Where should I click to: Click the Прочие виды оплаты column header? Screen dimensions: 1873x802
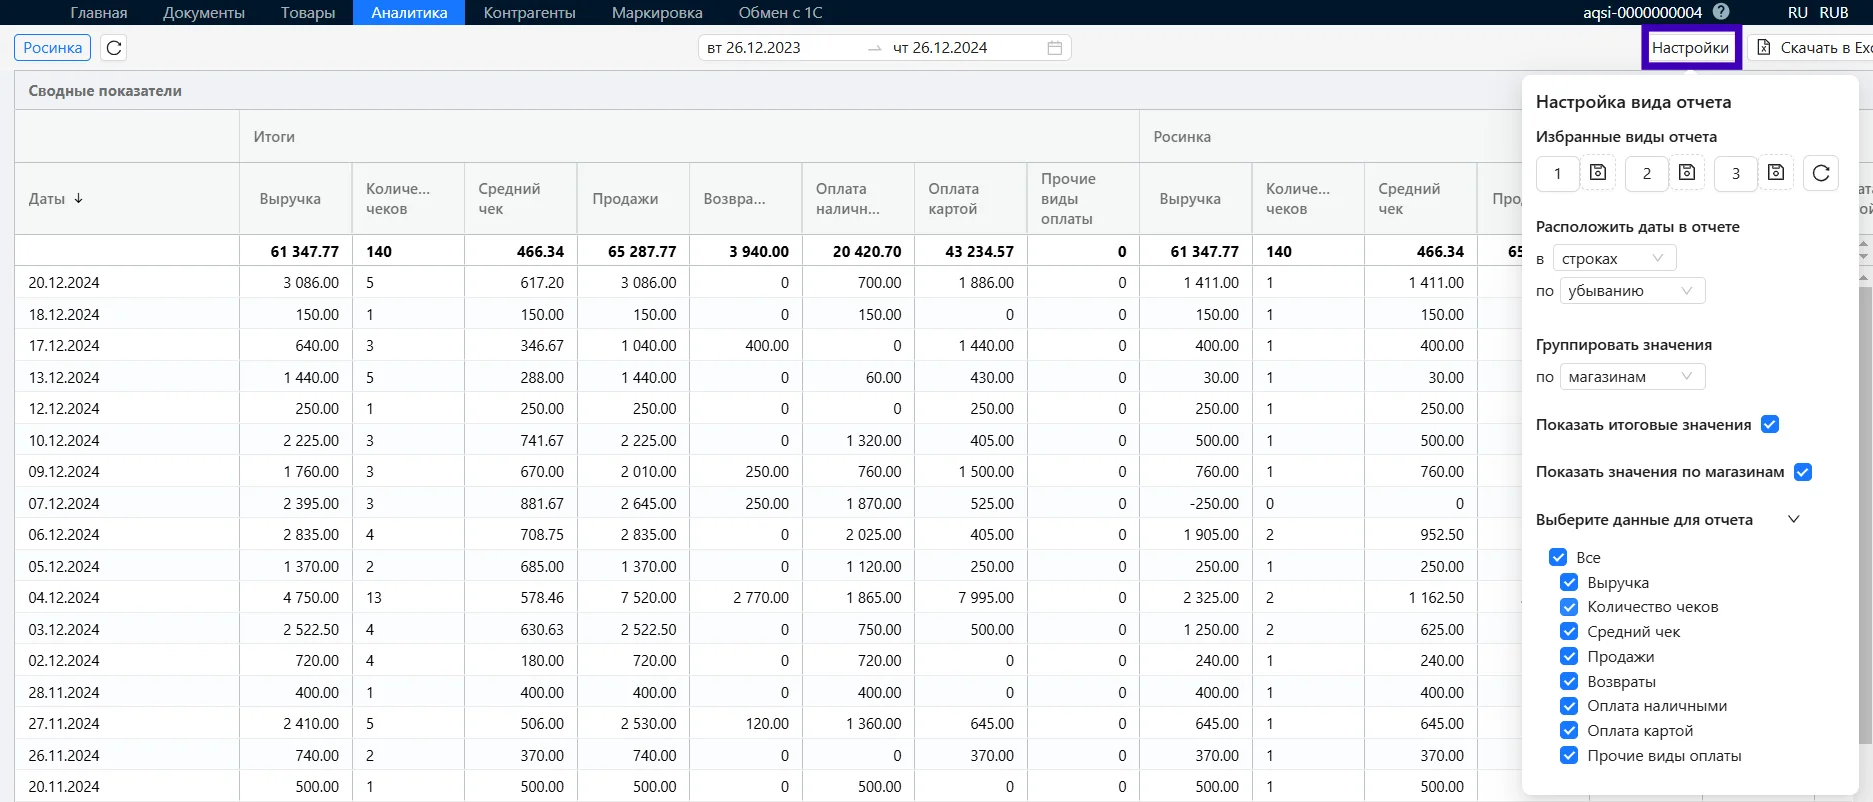click(x=1083, y=198)
